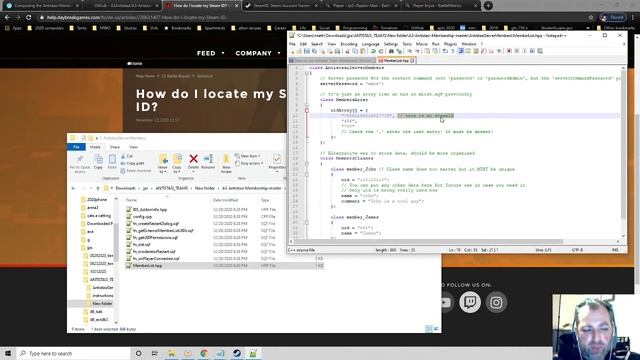Reload the page in Chrome

pyautogui.click(x=28, y=17)
